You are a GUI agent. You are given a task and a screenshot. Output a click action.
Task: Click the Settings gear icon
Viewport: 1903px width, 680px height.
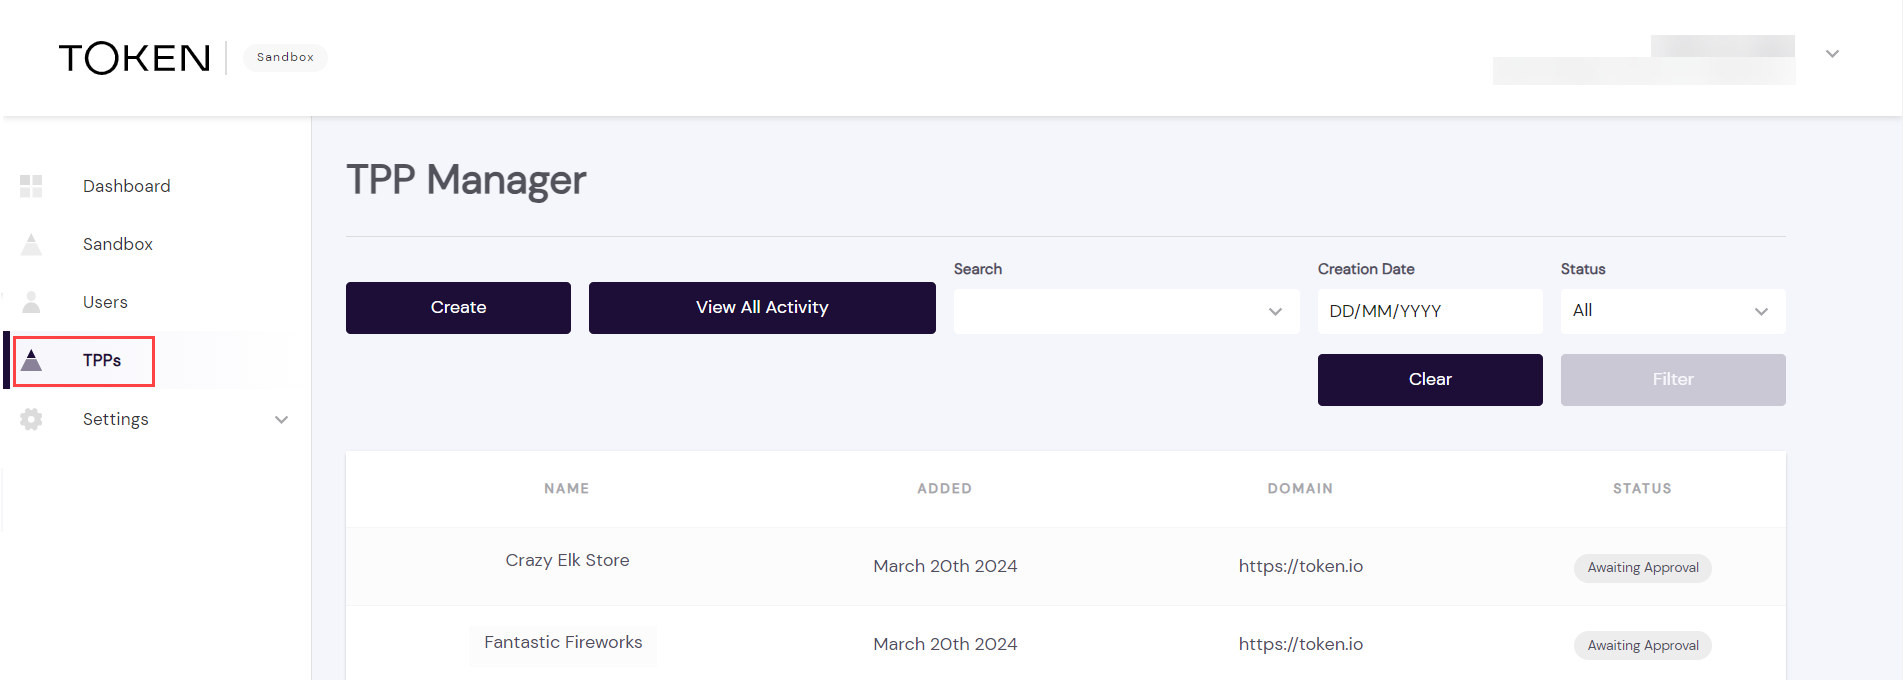coord(31,419)
